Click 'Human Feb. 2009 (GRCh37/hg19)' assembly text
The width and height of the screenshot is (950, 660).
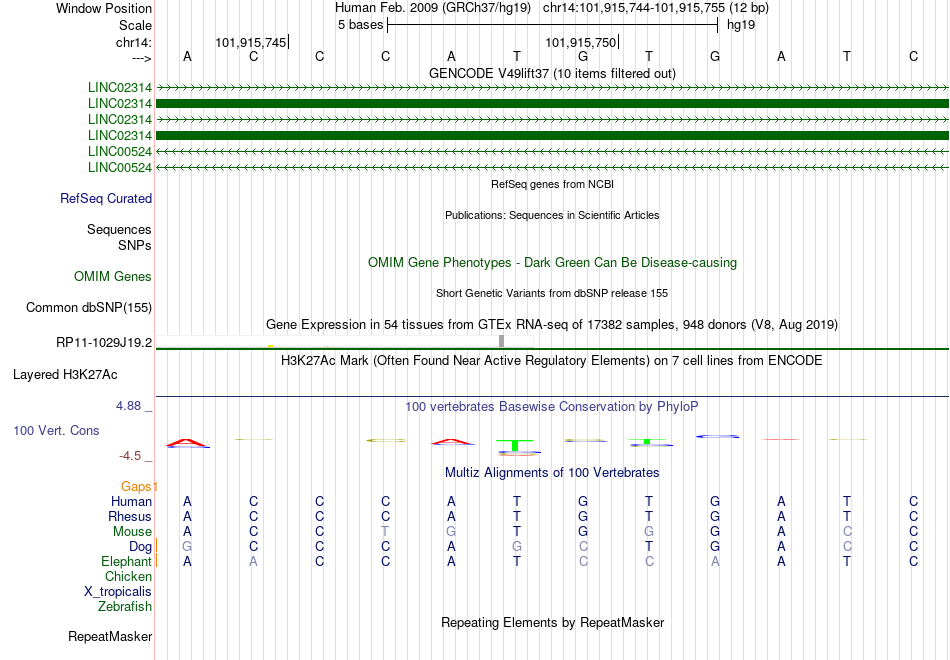433,8
